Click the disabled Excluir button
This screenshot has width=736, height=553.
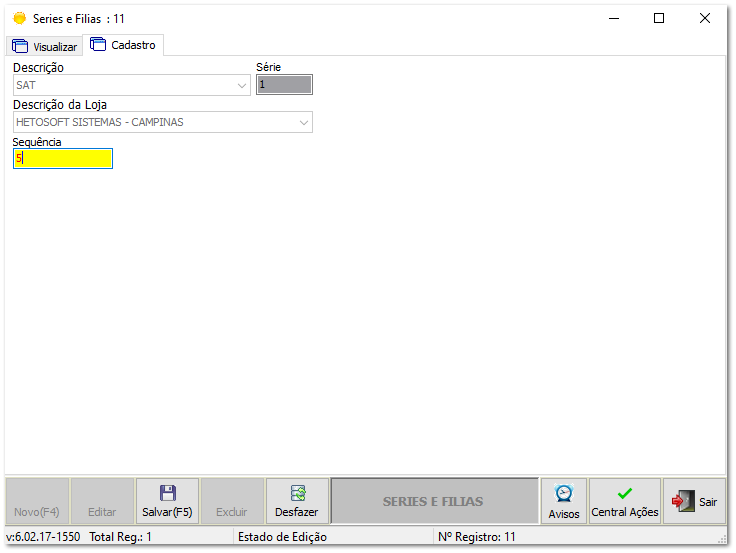[x=231, y=501]
